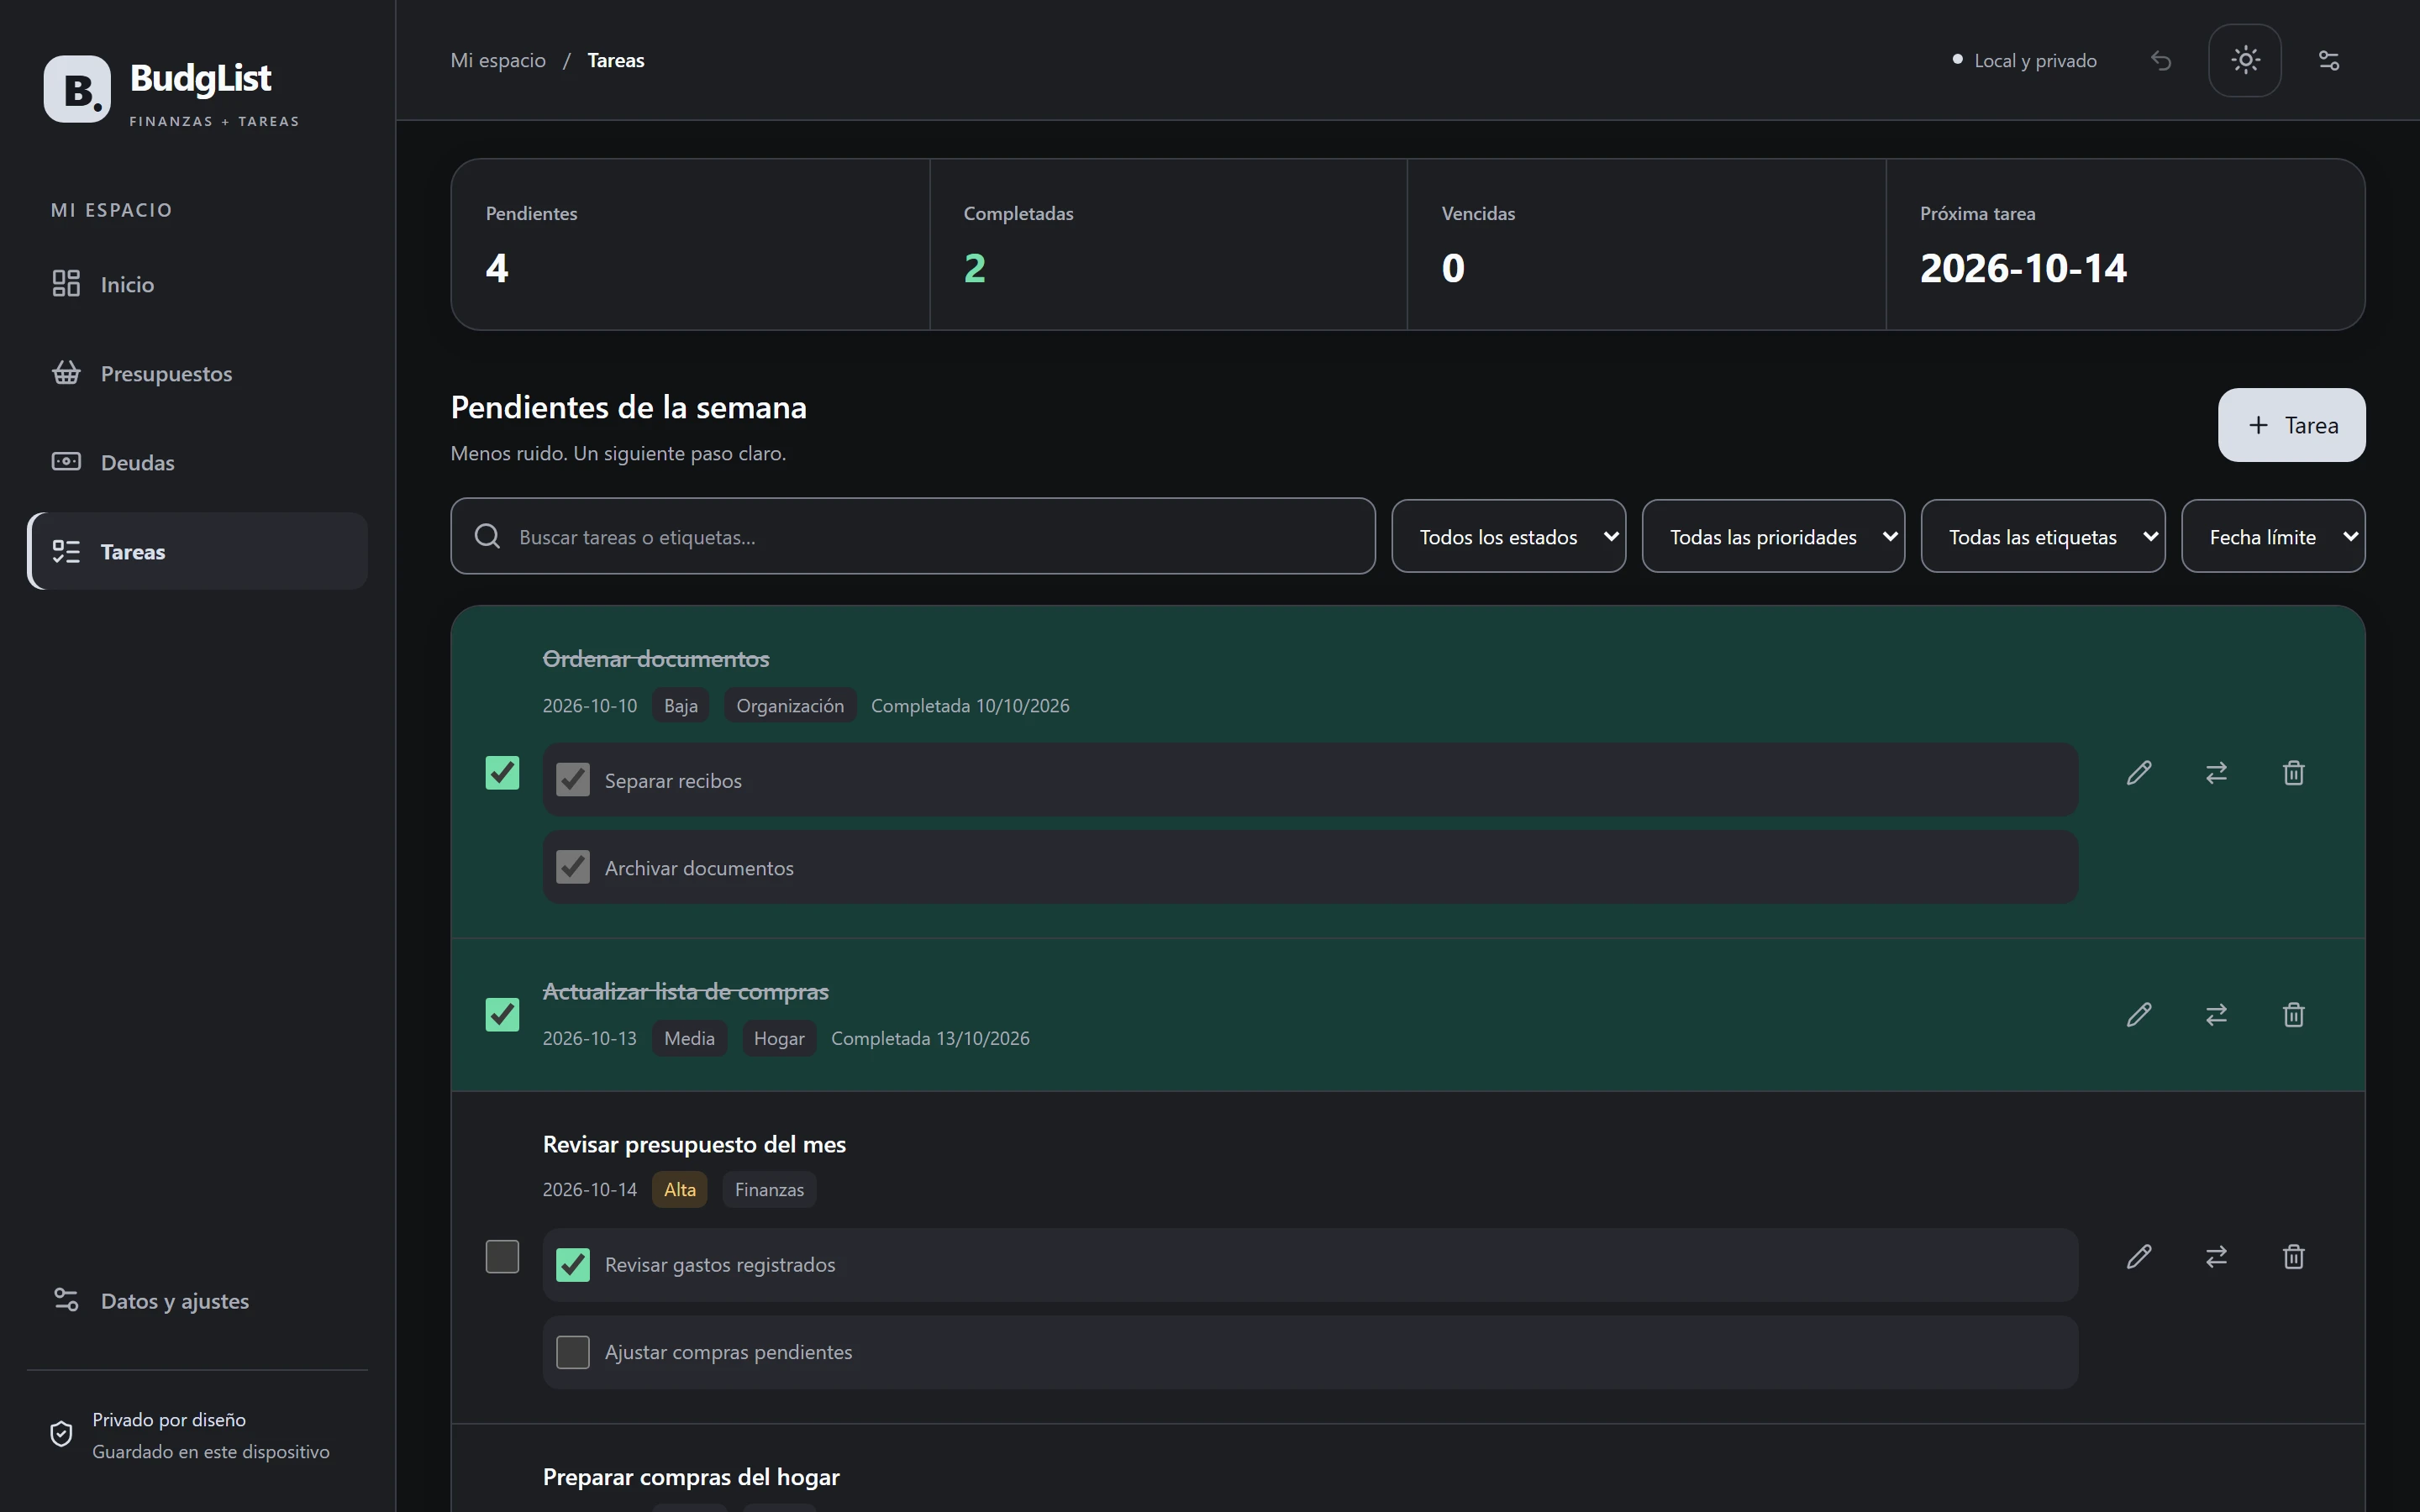Open the Todos los estados dropdown
This screenshot has height=1512, width=2420.
pos(1508,537)
